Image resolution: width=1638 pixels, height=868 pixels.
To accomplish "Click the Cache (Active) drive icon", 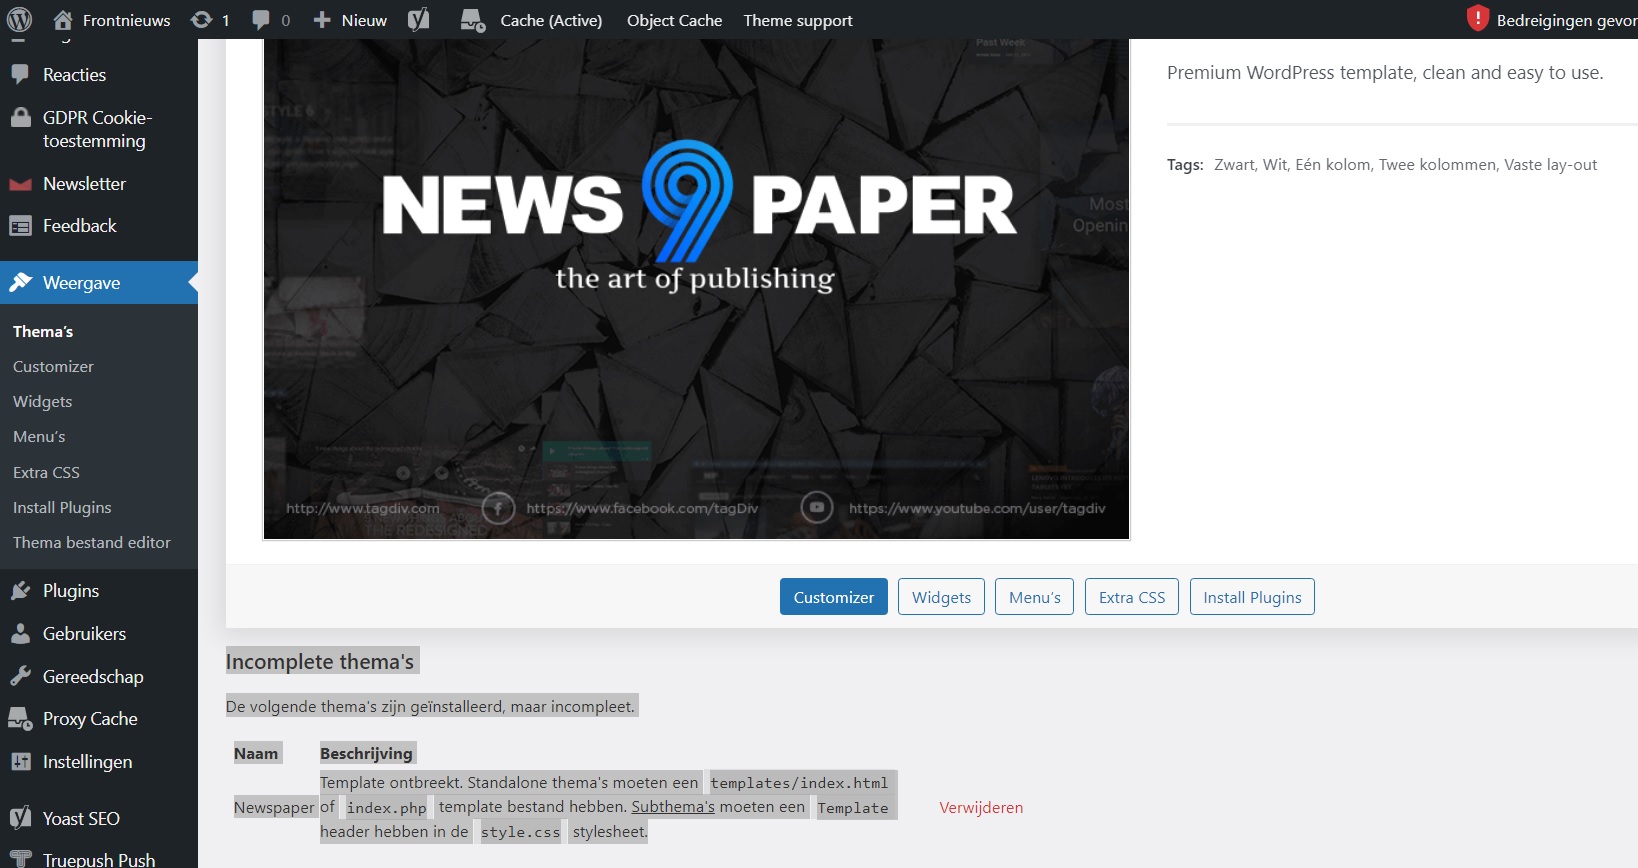I will tap(473, 20).
